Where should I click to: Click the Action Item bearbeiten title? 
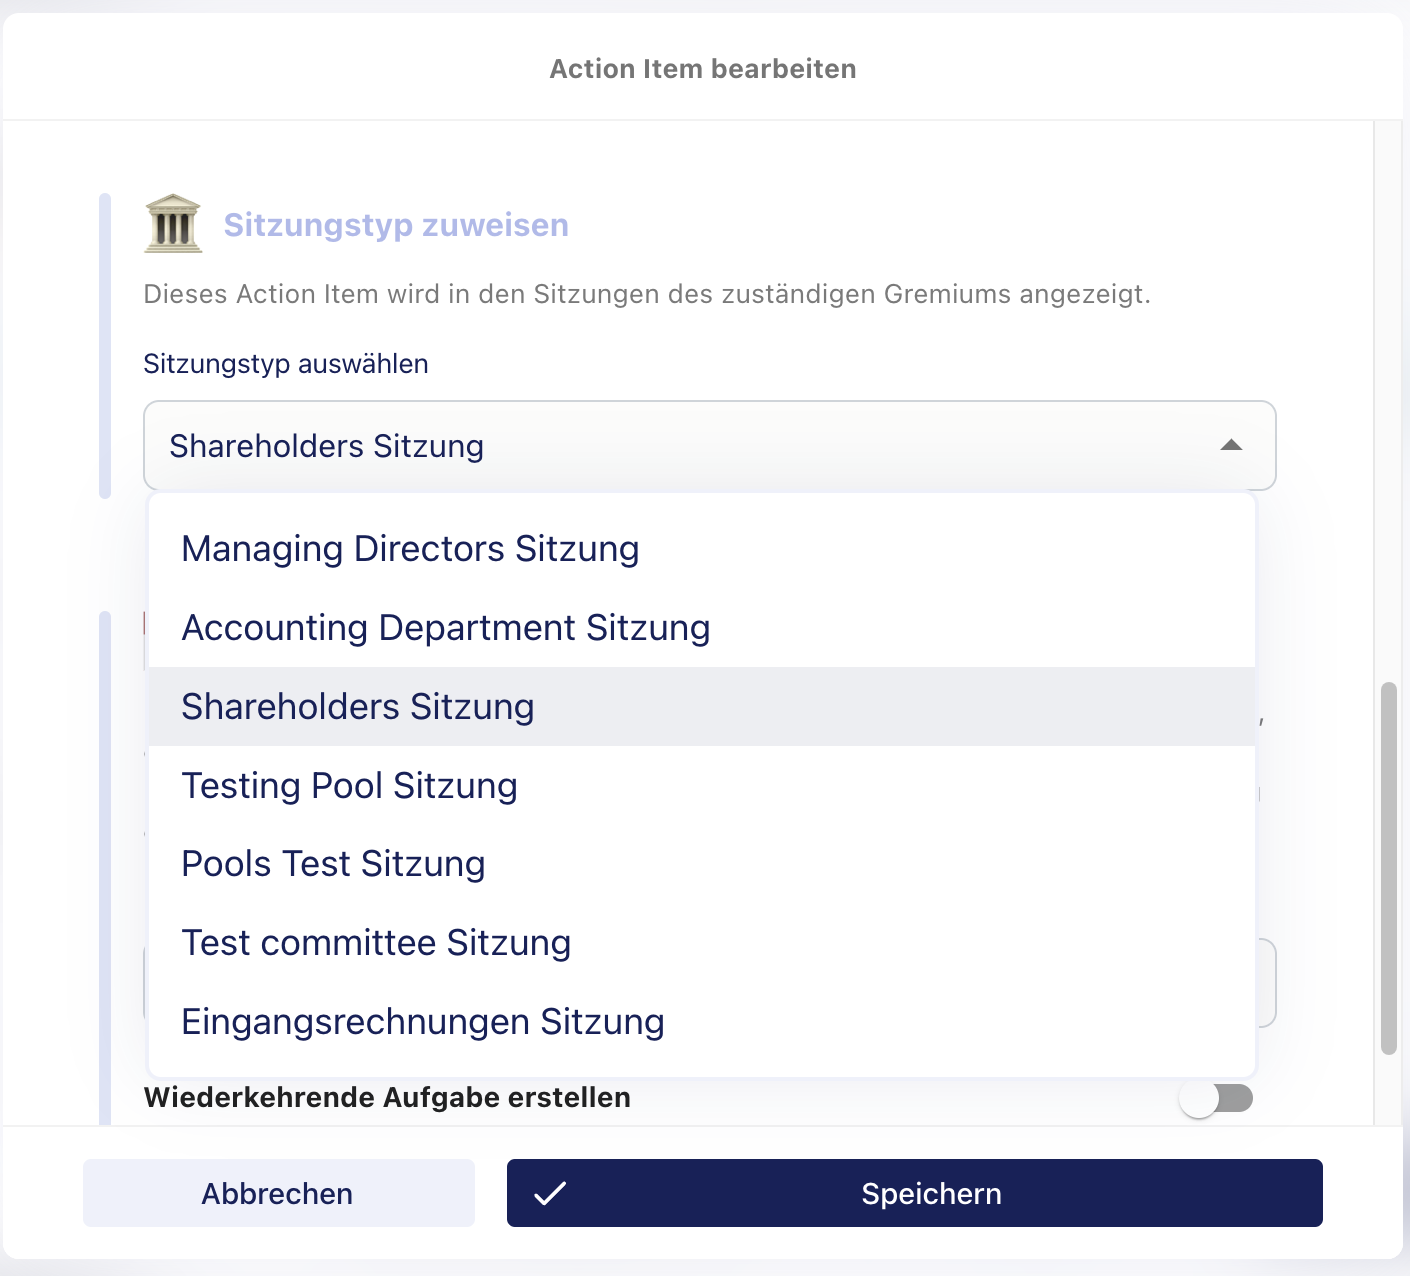tap(703, 69)
